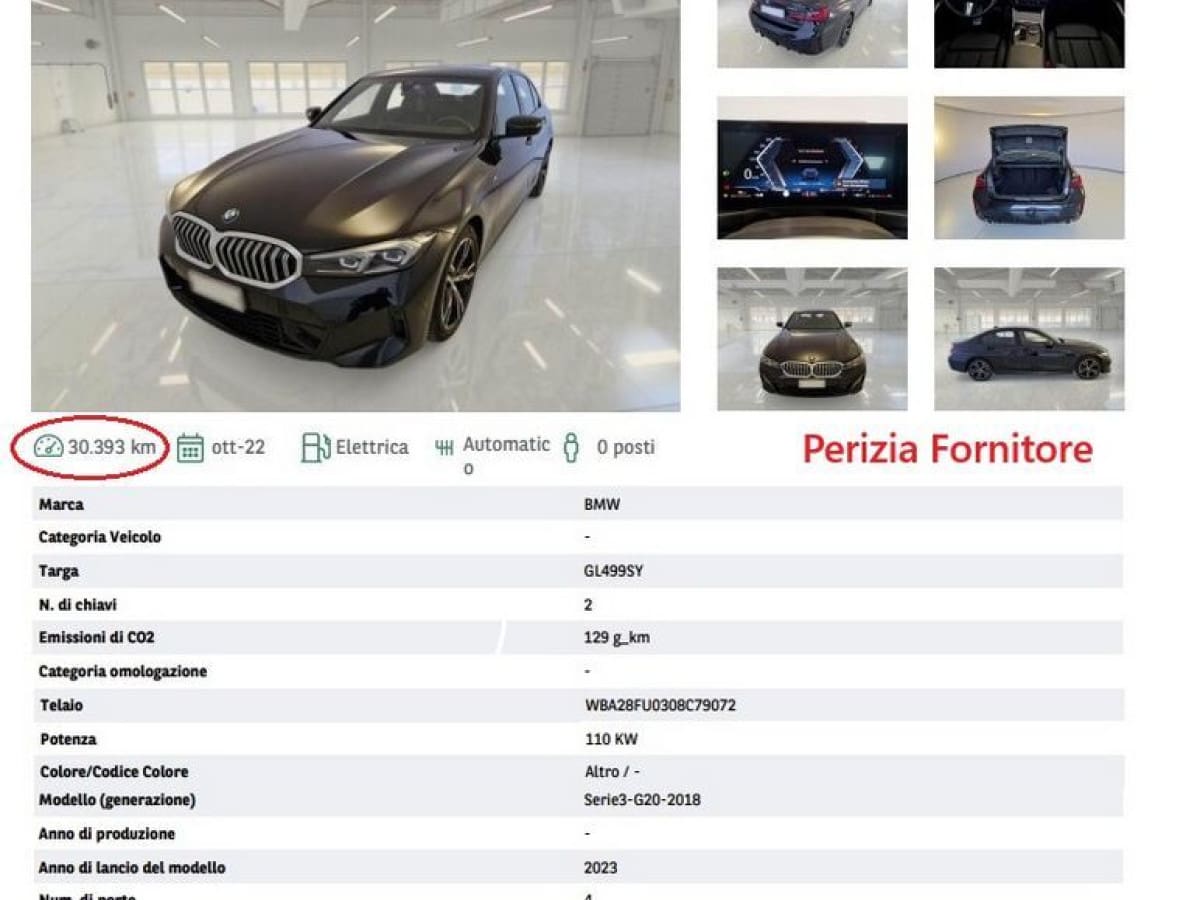The width and height of the screenshot is (1200, 900).
Task: Click the person seat icon beside 0 posti
Action: click(x=571, y=447)
